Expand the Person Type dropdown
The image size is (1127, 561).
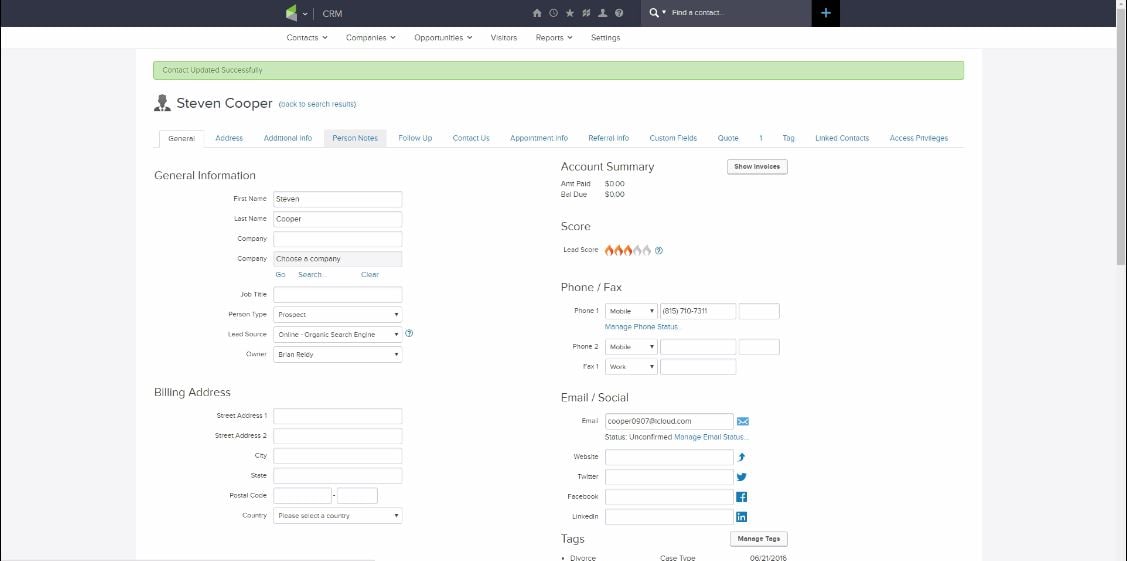click(x=337, y=314)
